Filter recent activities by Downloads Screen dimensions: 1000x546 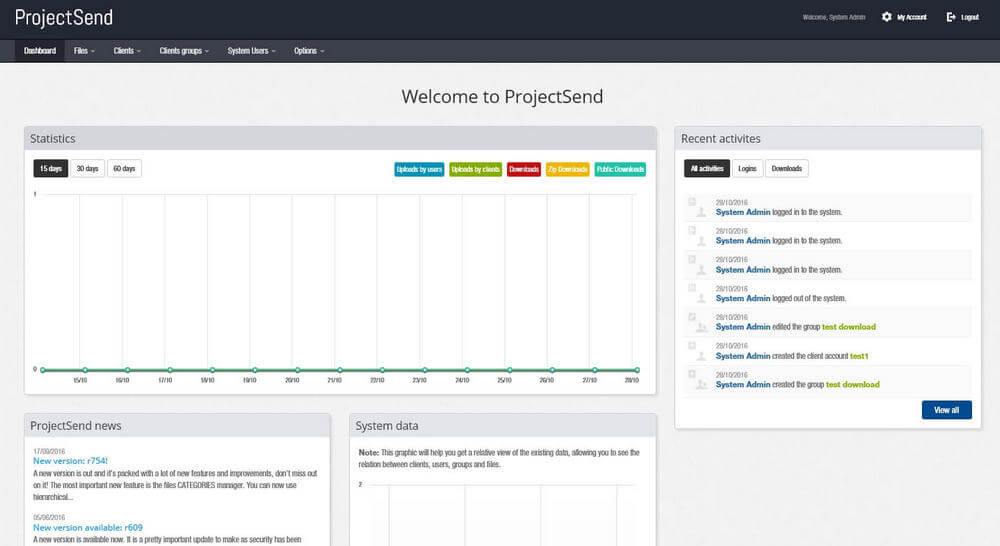pyautogui.click(x=786, y=168)
